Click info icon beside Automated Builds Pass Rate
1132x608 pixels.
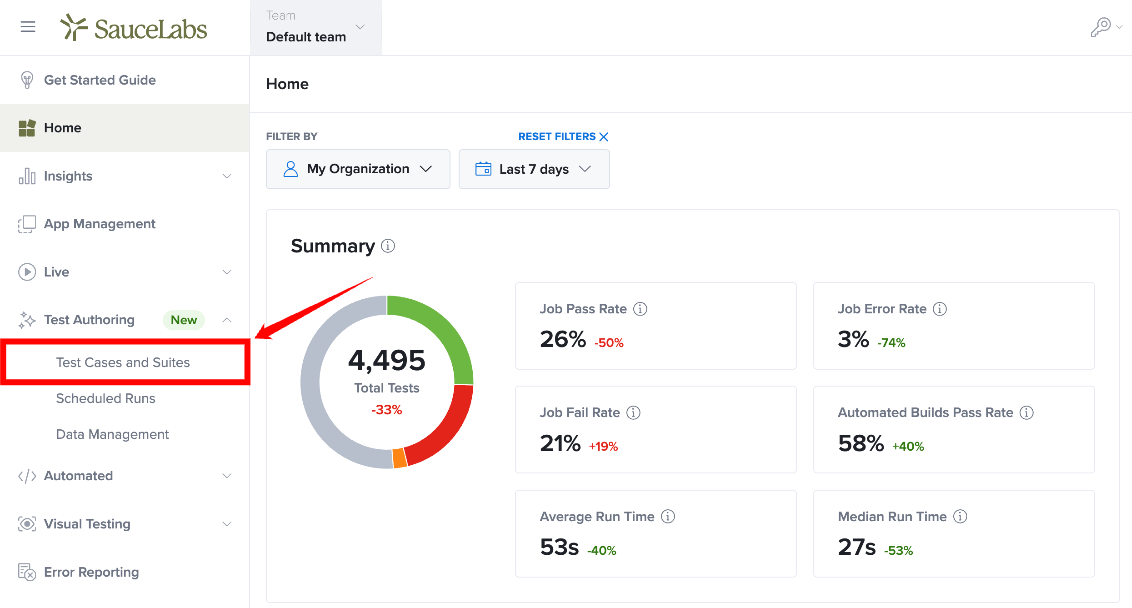pyautogui.click(x=1027, y=413)
